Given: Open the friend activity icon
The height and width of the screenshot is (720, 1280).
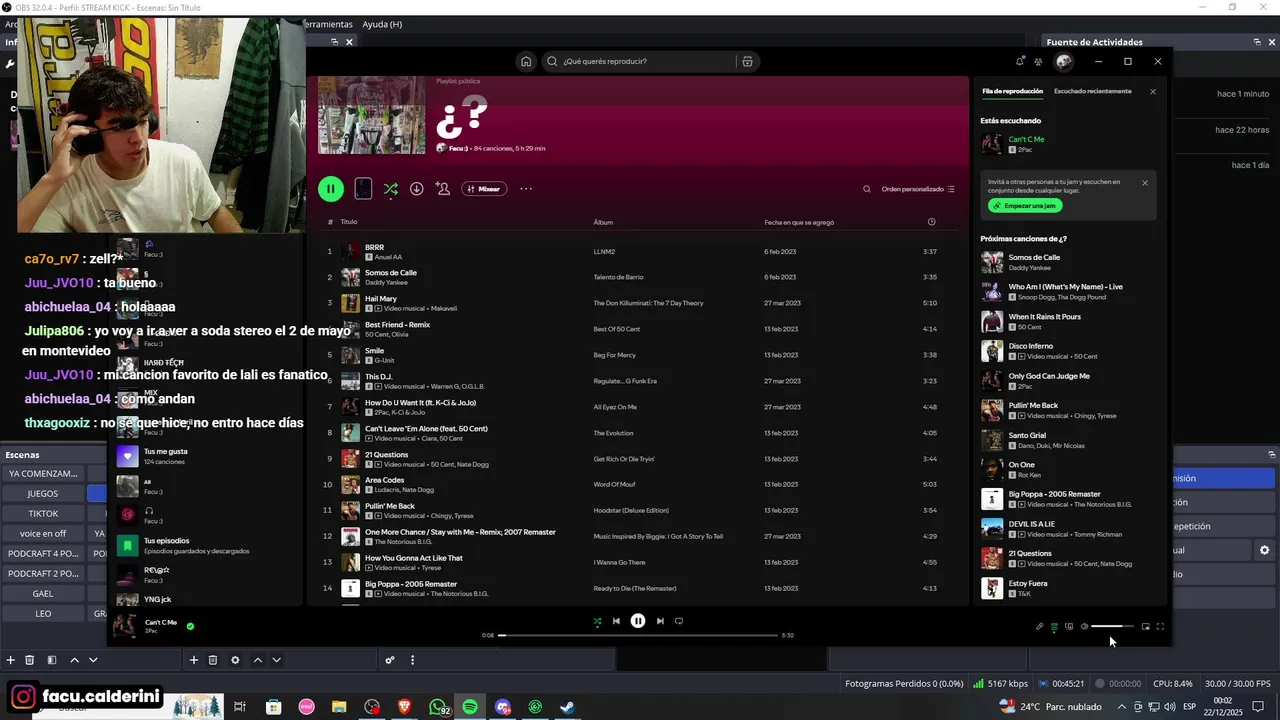Looking at the screenshot, I should tap(1039, 61).
